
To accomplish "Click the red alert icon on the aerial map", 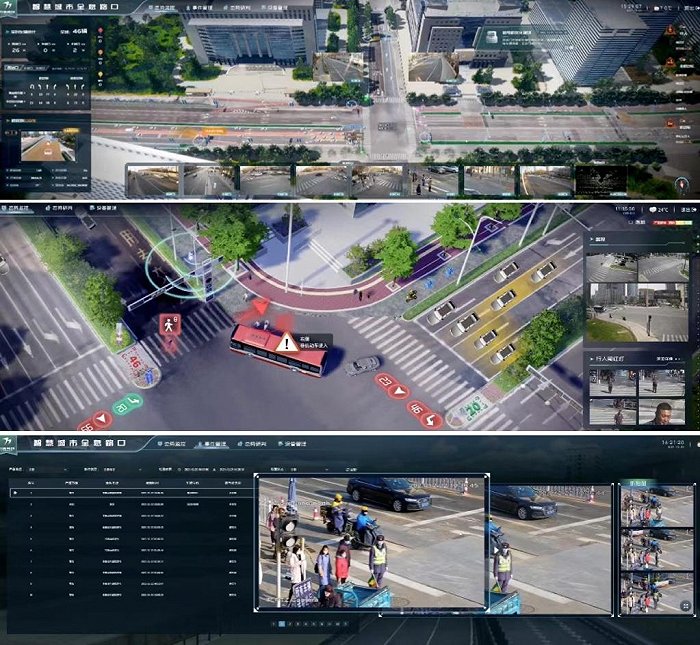I will pyautogui.click(x=669, y=30).
